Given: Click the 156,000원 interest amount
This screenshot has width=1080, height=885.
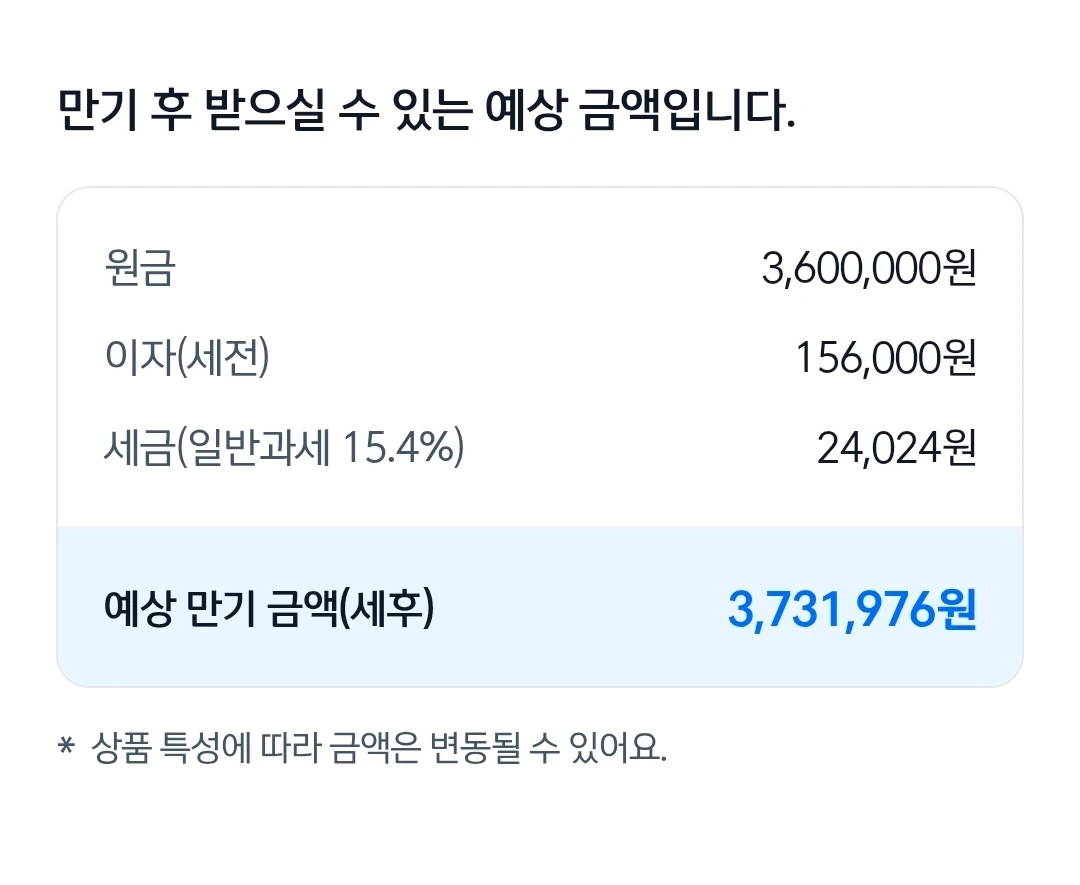Looking at the screenshot, I should 886,358.
